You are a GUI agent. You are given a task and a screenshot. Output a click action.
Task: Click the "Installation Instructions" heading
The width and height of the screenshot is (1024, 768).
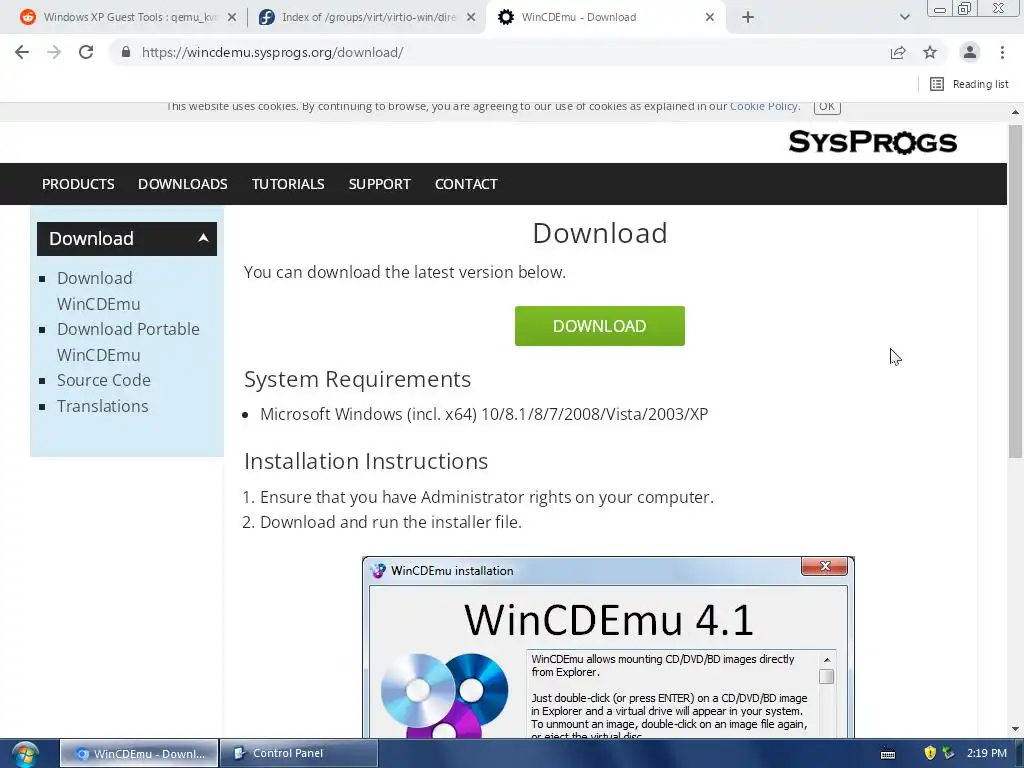click(x=366, y=461)
